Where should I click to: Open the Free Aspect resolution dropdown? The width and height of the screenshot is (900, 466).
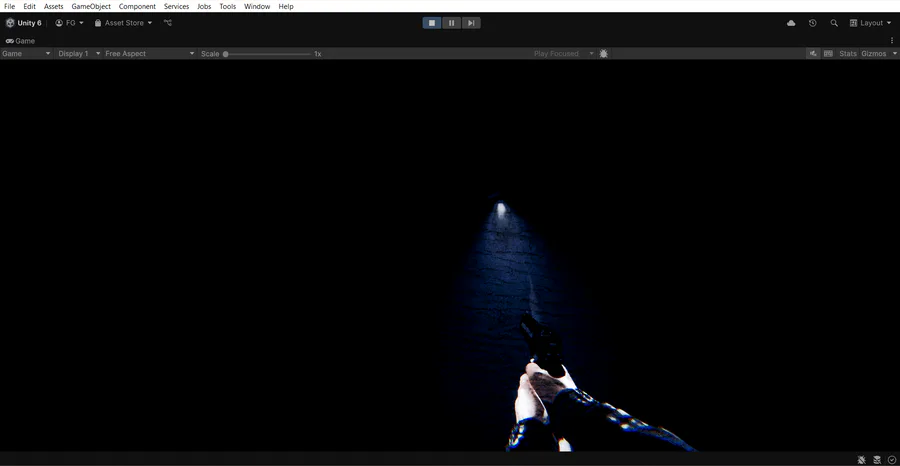pyautogui.click(x=150, y=53)
